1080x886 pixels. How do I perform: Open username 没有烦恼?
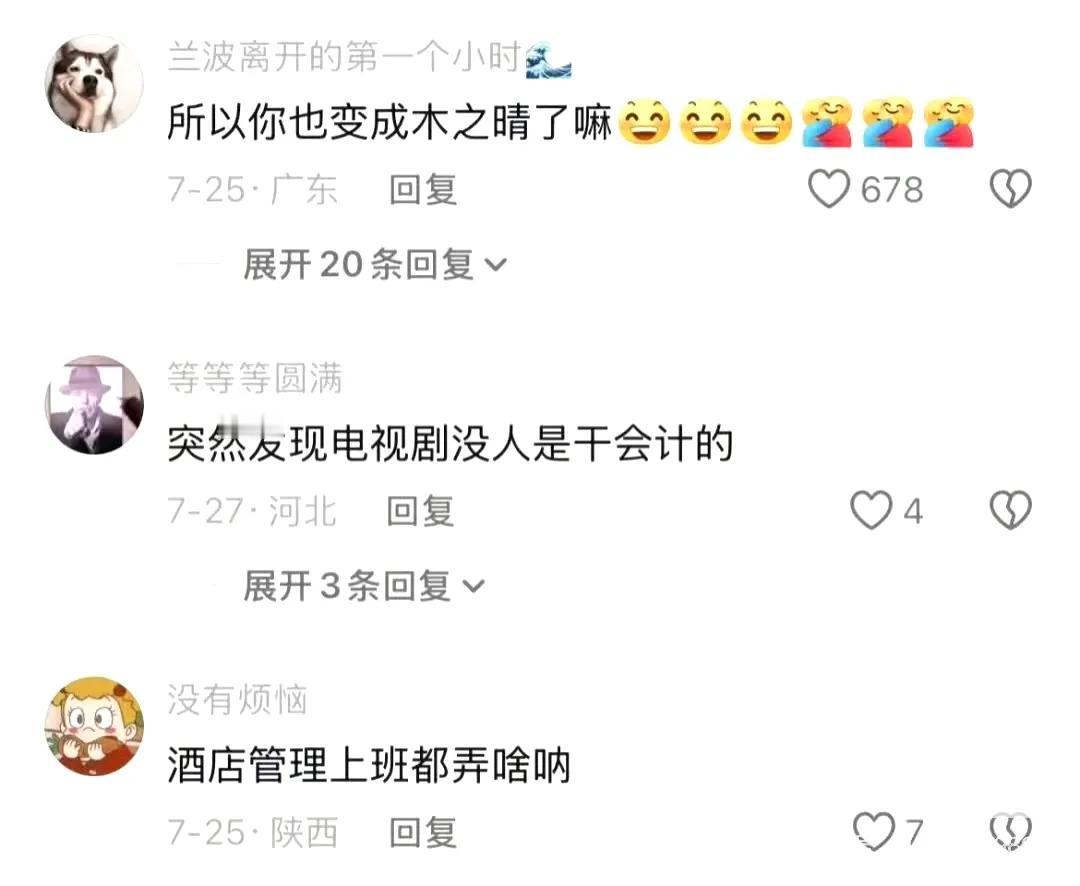point(238,700)
